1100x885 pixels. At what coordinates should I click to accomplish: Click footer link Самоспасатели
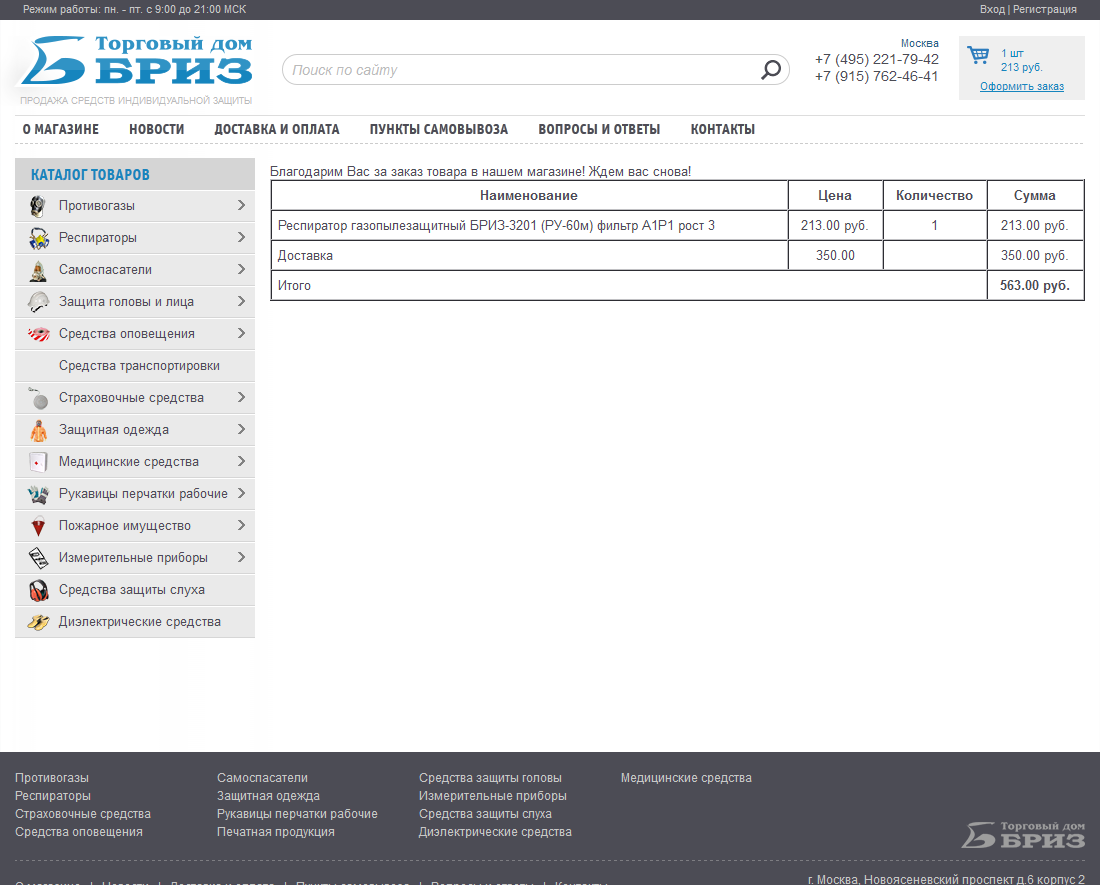pos(262,778)
